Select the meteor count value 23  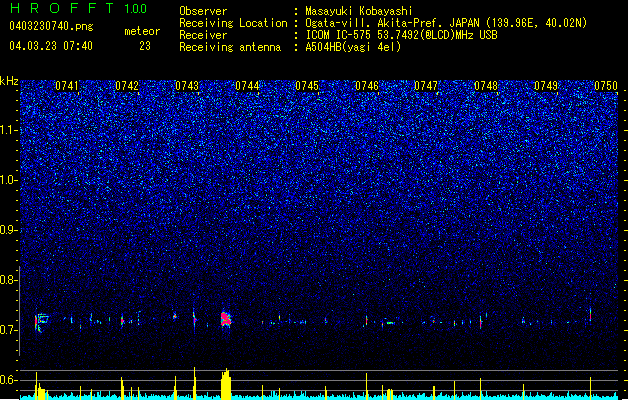click(145, 46)
